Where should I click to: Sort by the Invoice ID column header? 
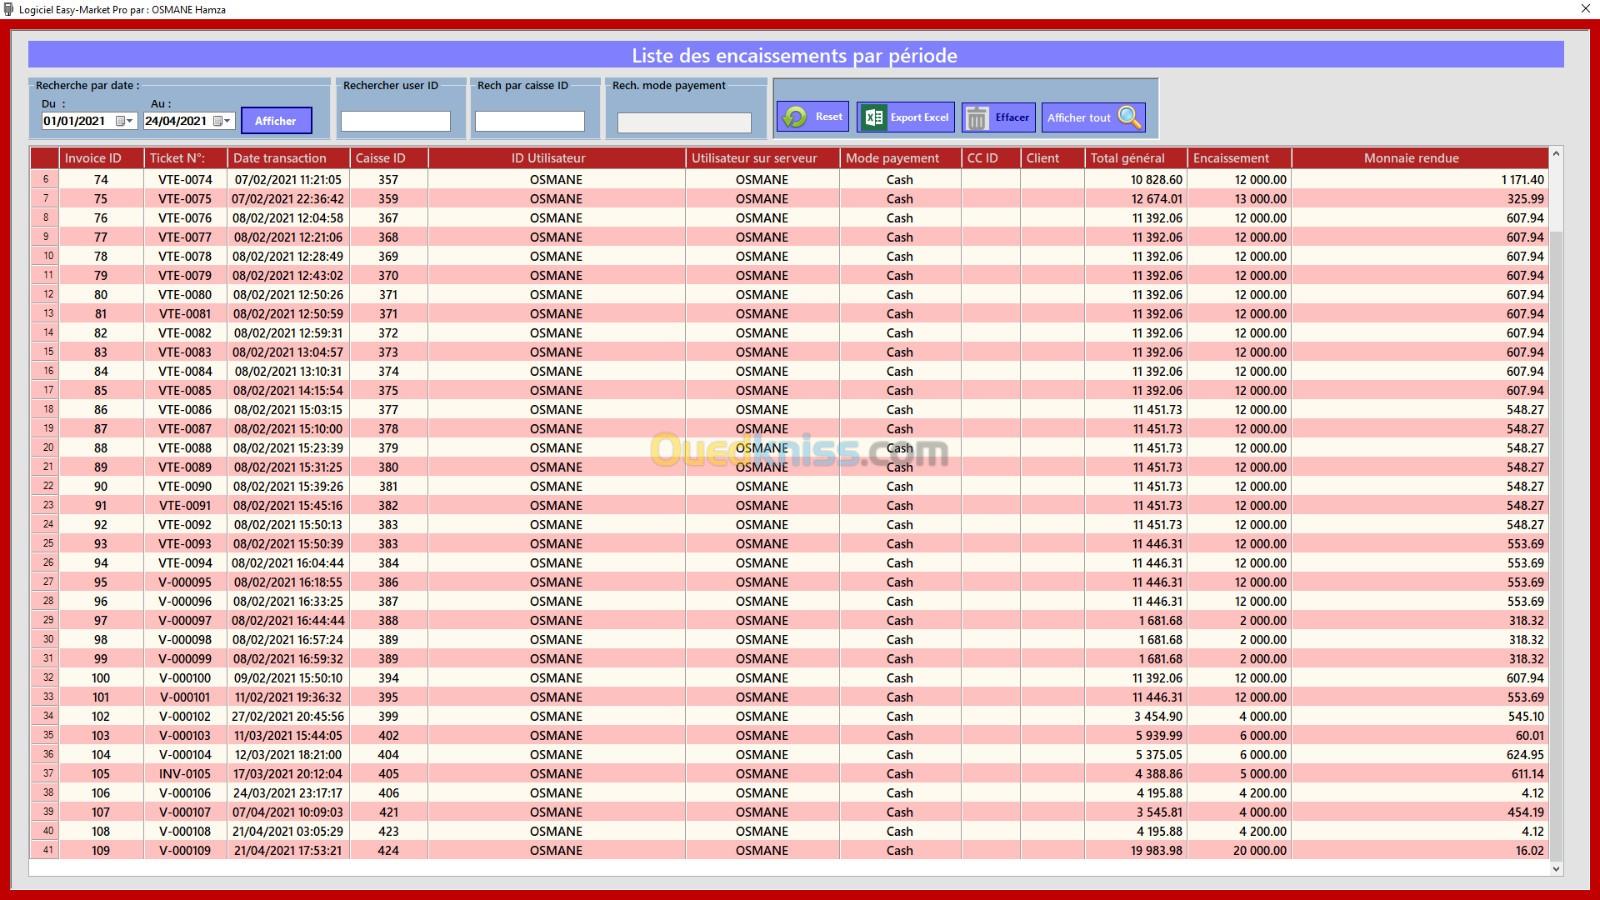(93, 158)
